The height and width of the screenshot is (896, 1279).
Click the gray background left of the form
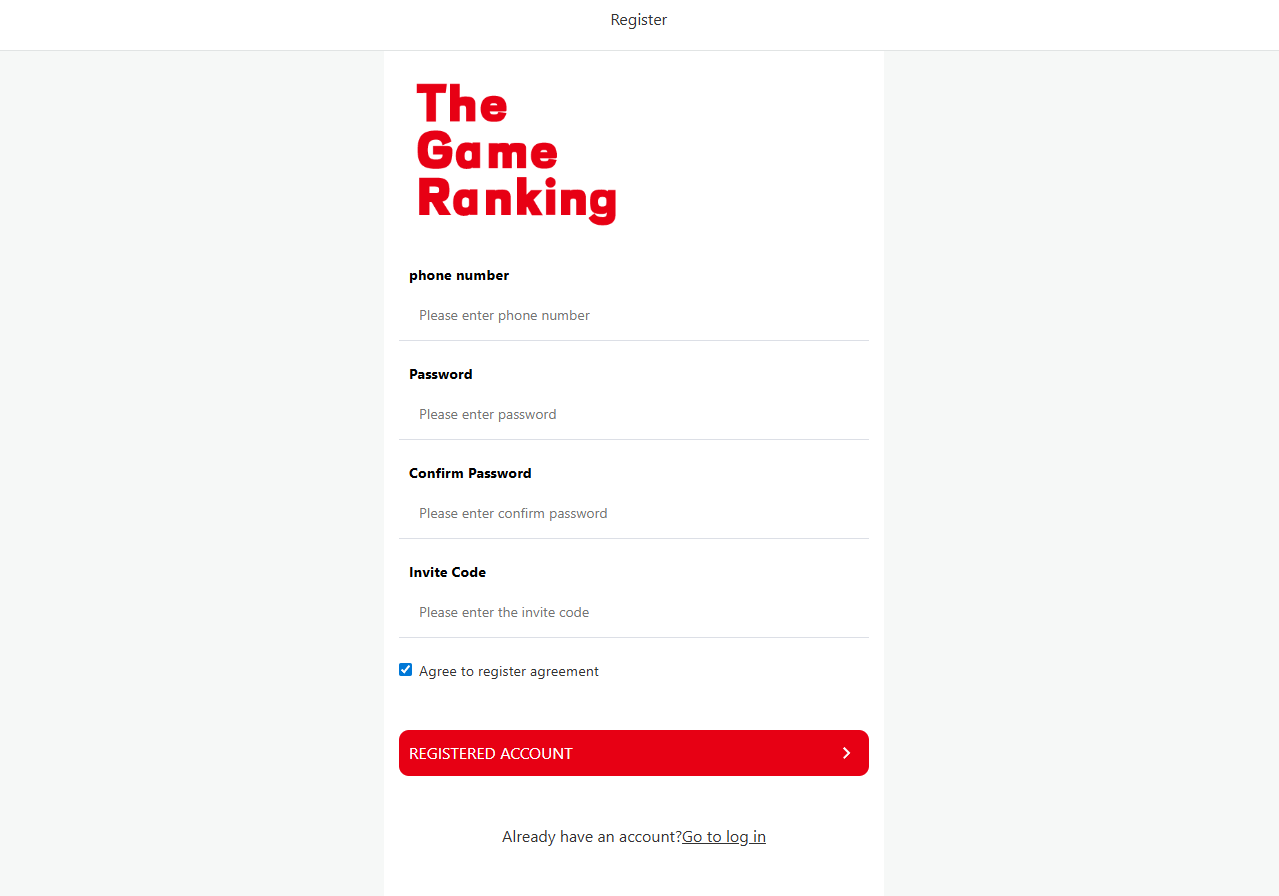pos(190,450)
